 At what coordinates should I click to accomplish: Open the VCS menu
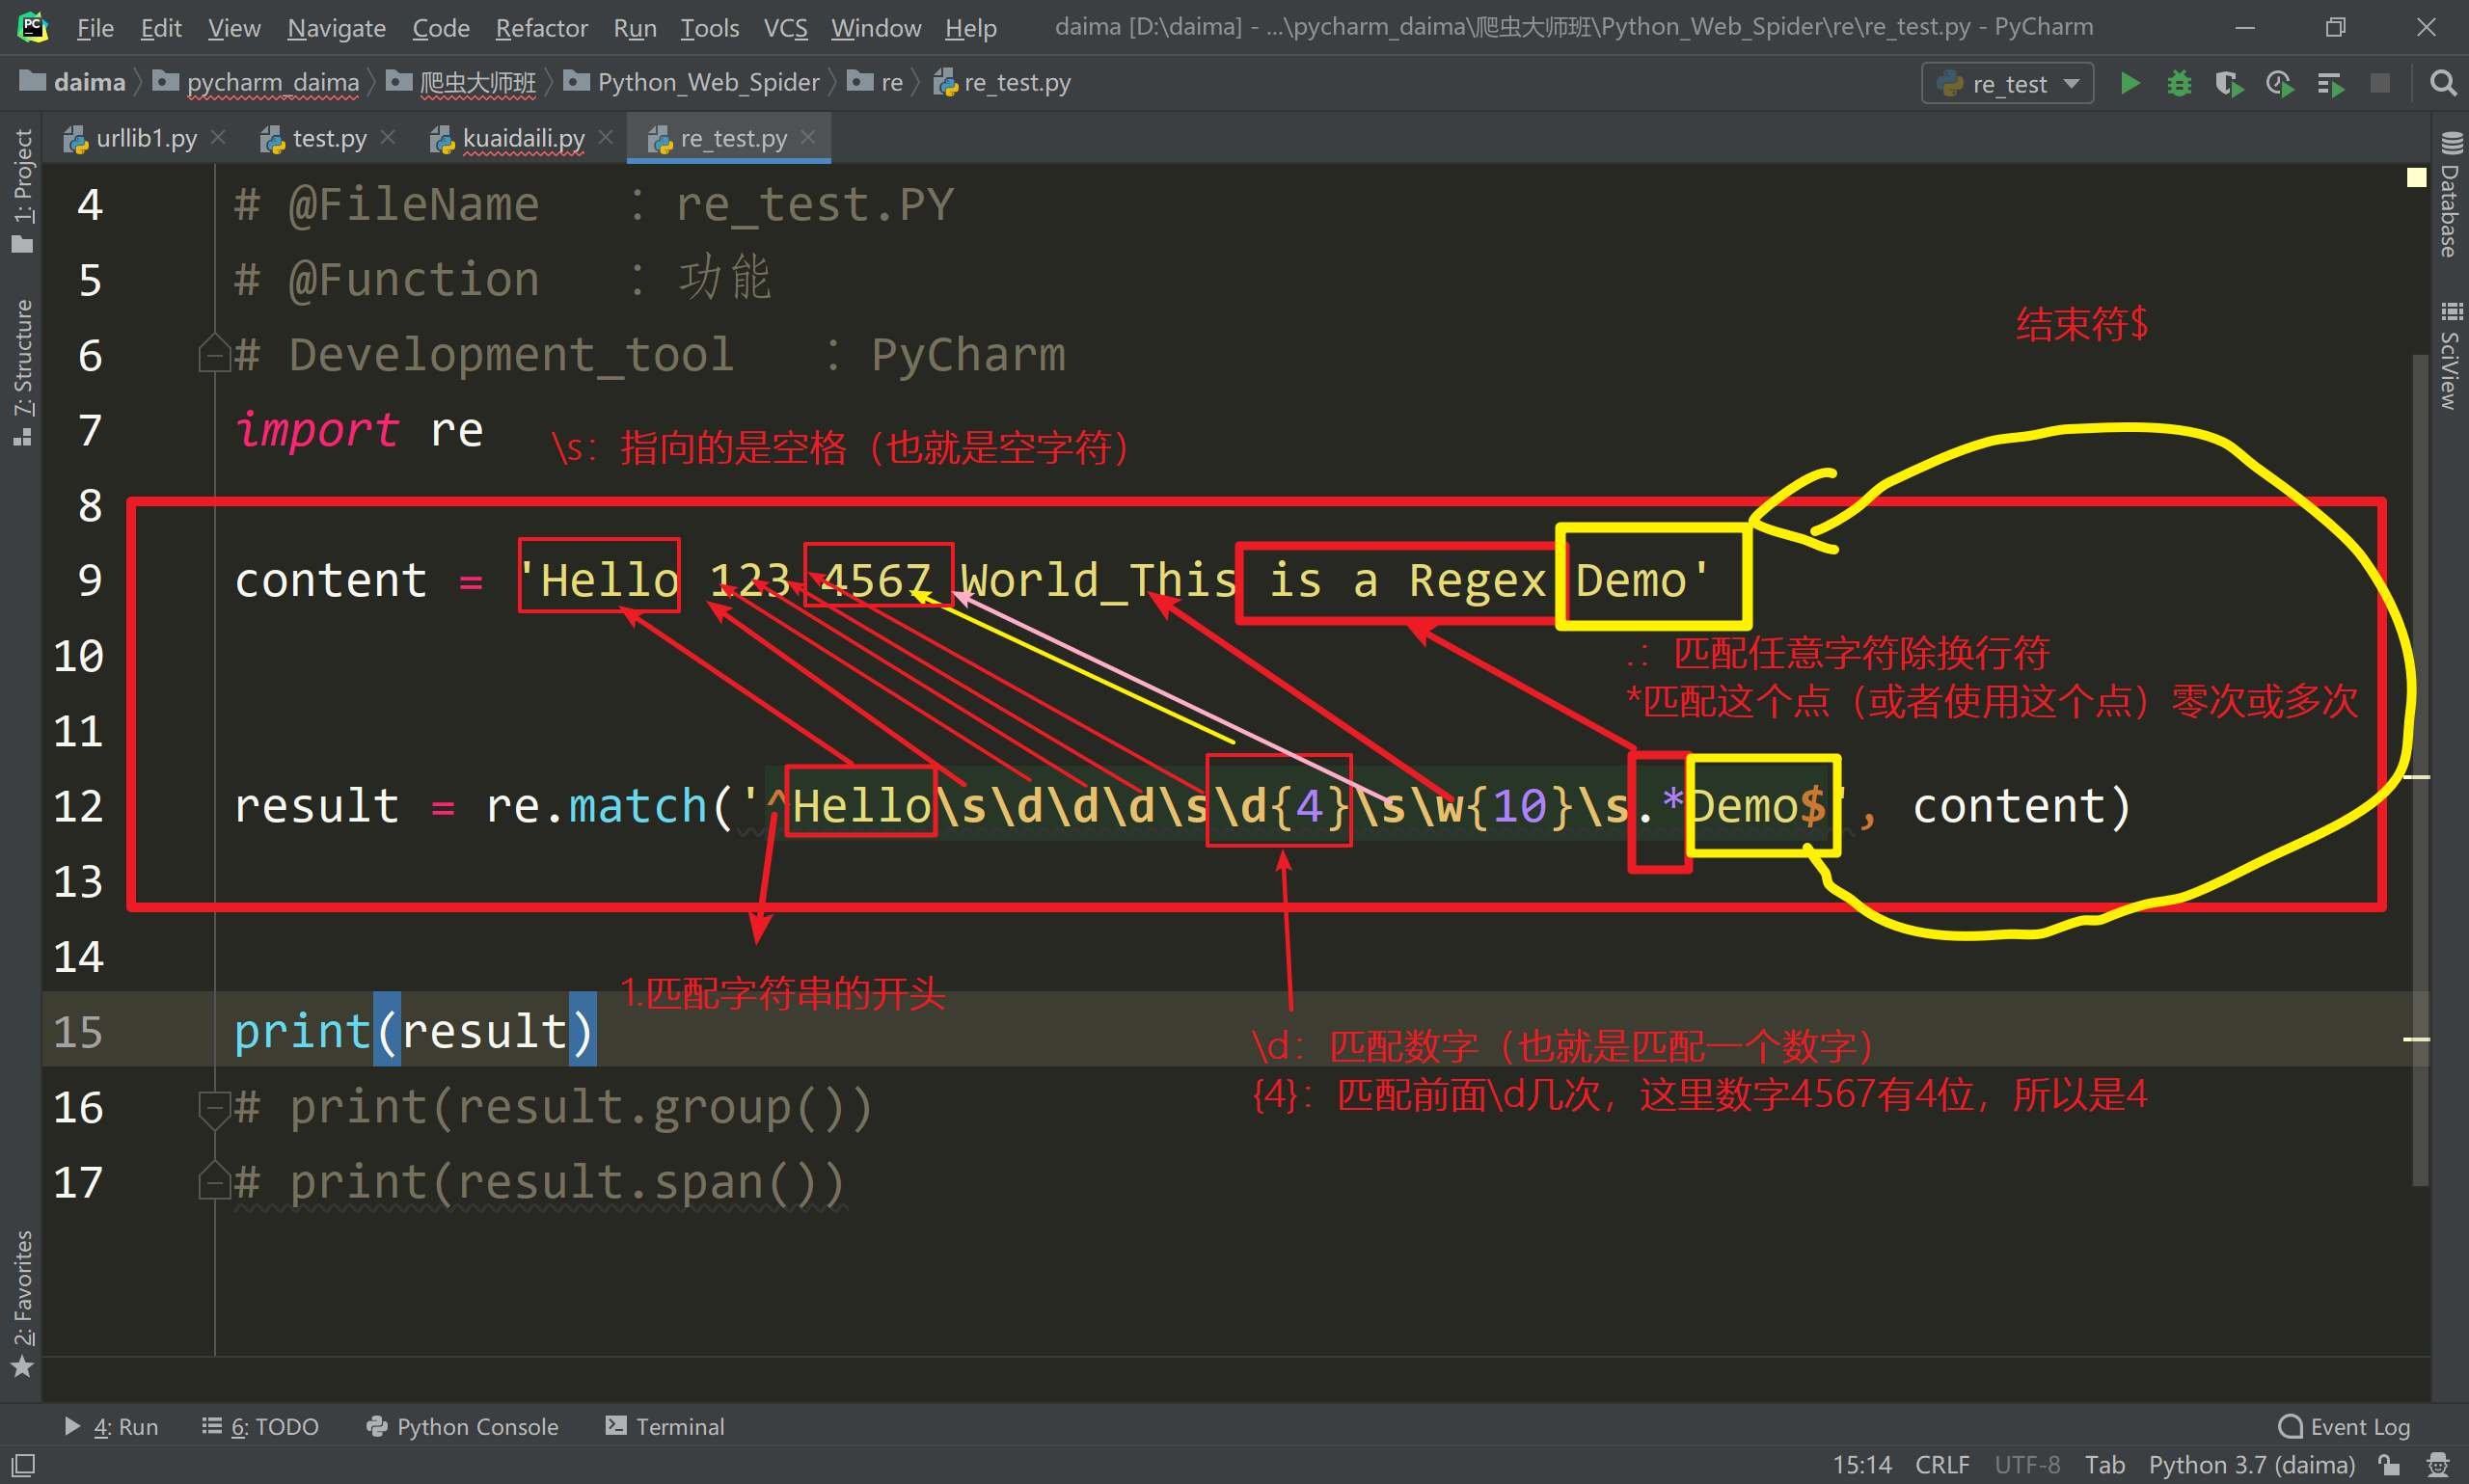pyautogui.click(x=785, y=27)
